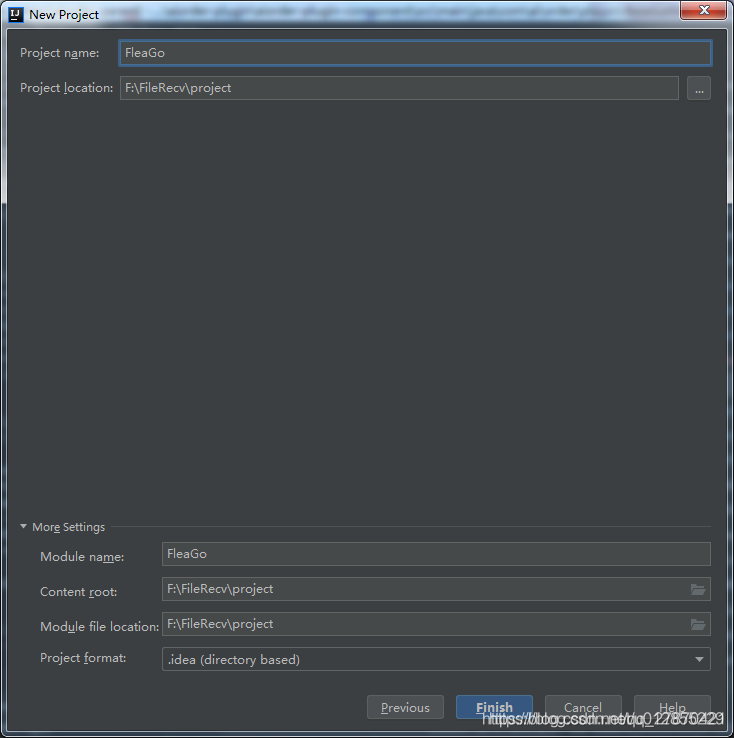Finish creating the project
The height and width of the screenshot is (738, 734).
pyautogui.click(x=494, y=707)
